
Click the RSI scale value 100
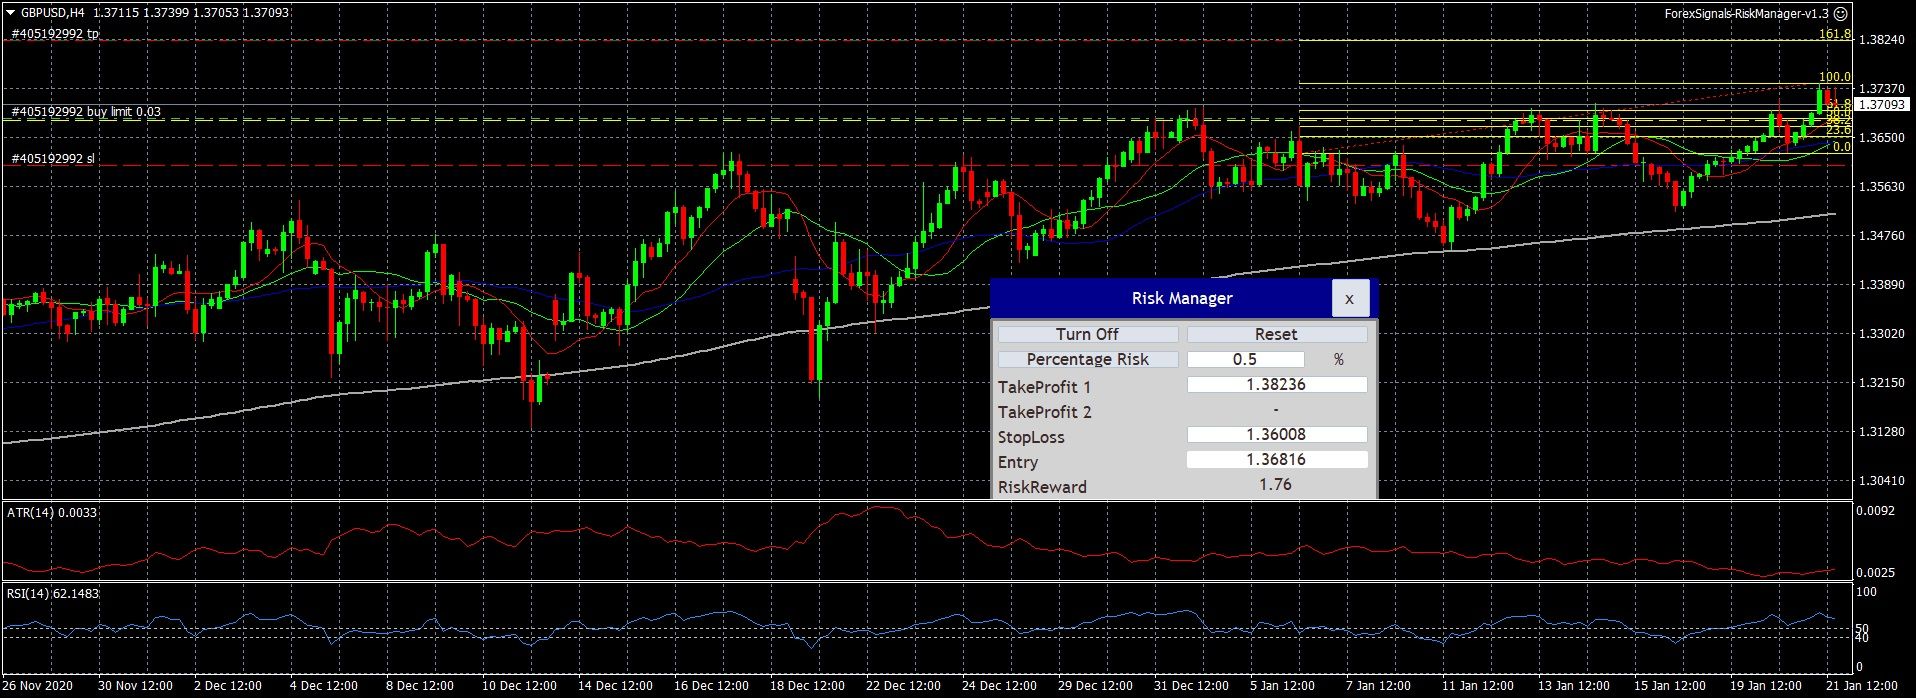pyautogui.click(x=1866, y=592)
